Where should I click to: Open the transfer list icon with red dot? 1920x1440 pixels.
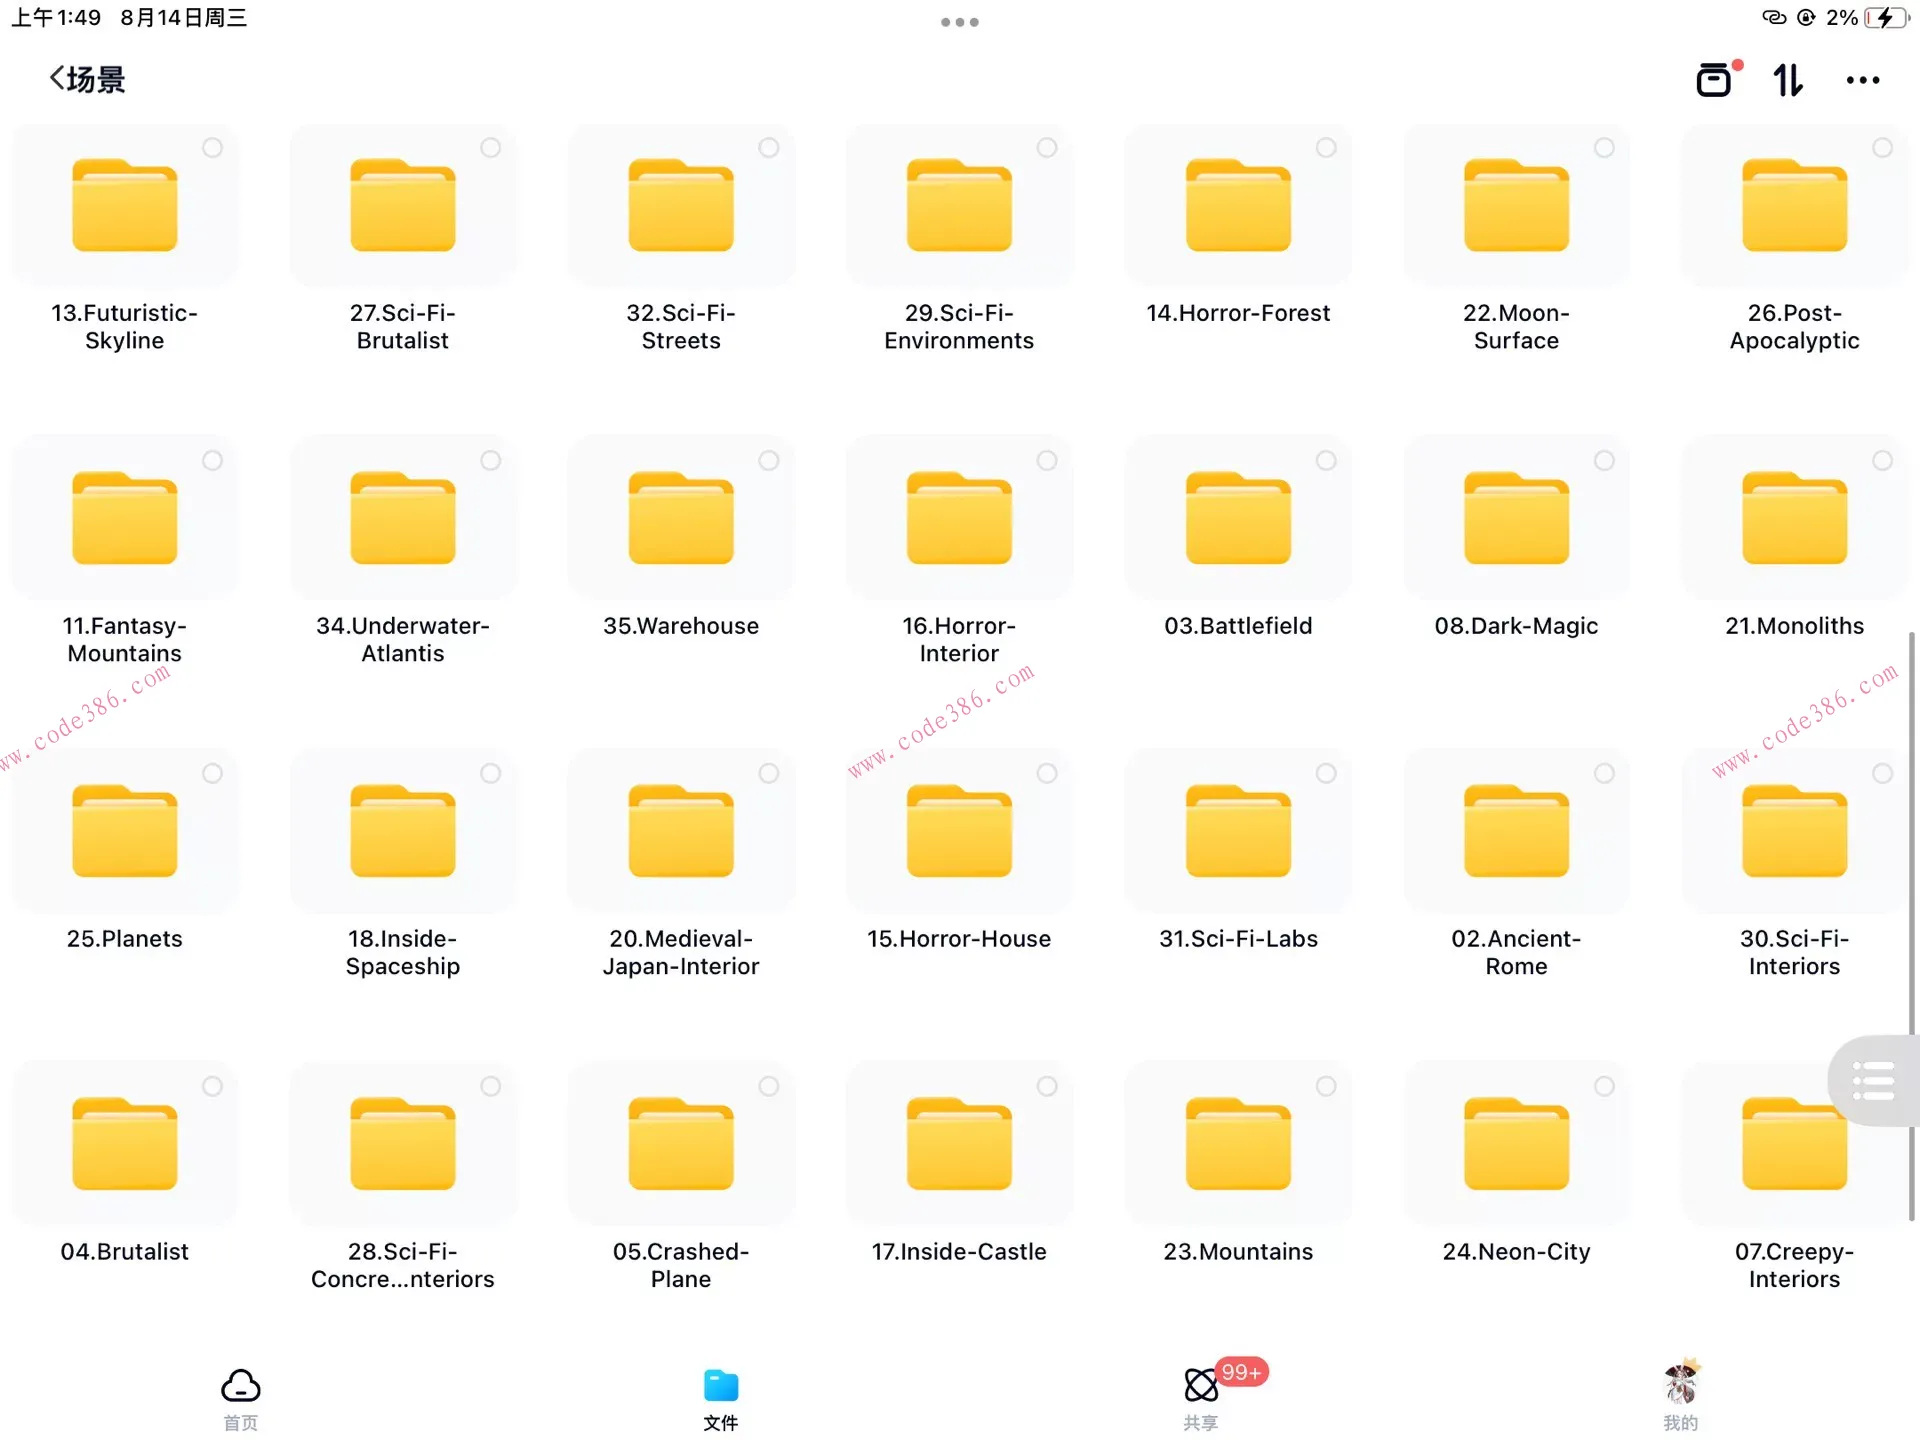click(x=1715, y=79)
